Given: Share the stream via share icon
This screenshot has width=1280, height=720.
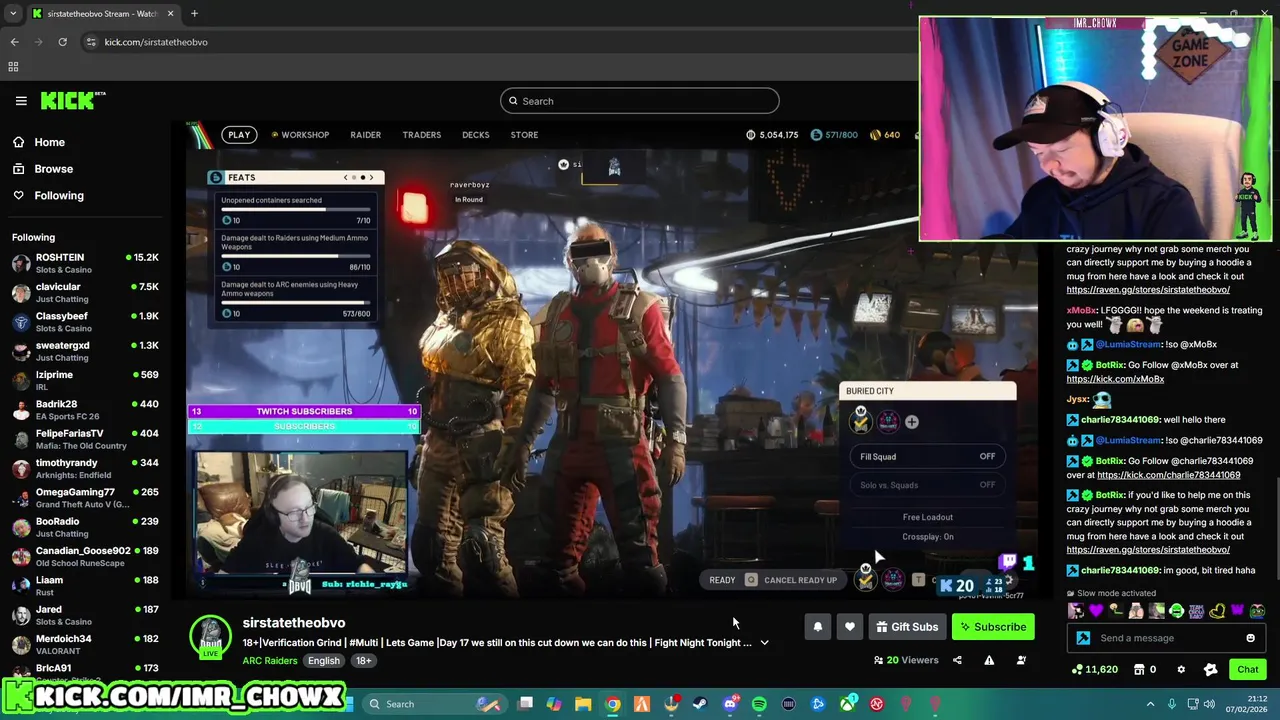Looking at the screenshot, I should [957, 660].
